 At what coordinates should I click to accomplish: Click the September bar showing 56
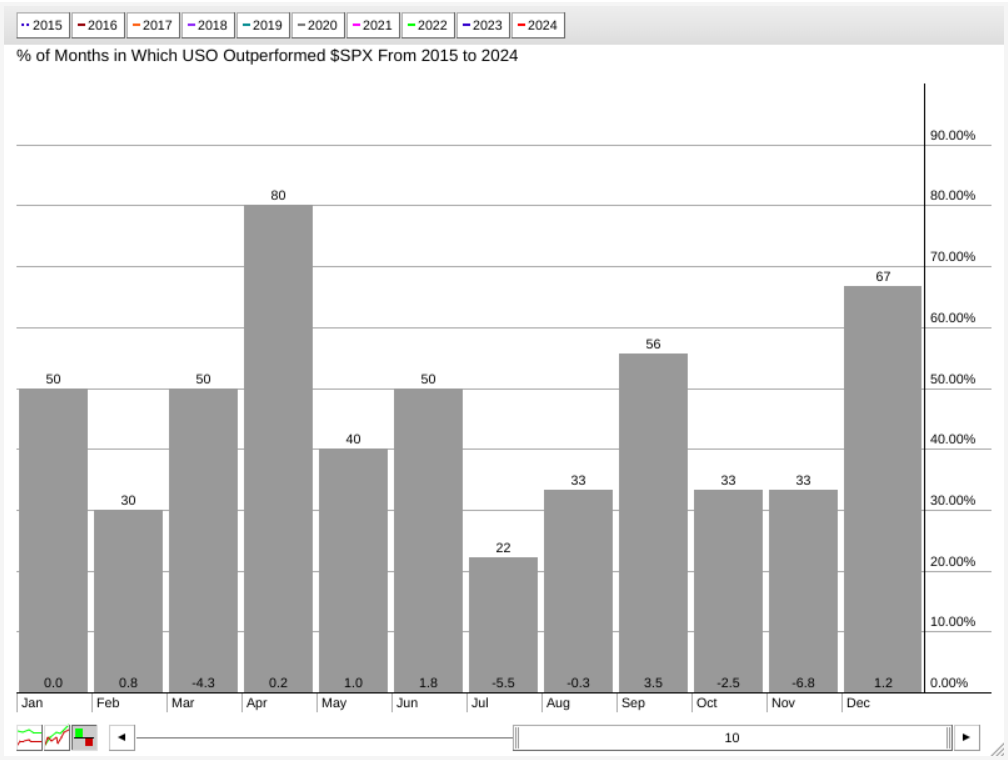pos(653,521)
